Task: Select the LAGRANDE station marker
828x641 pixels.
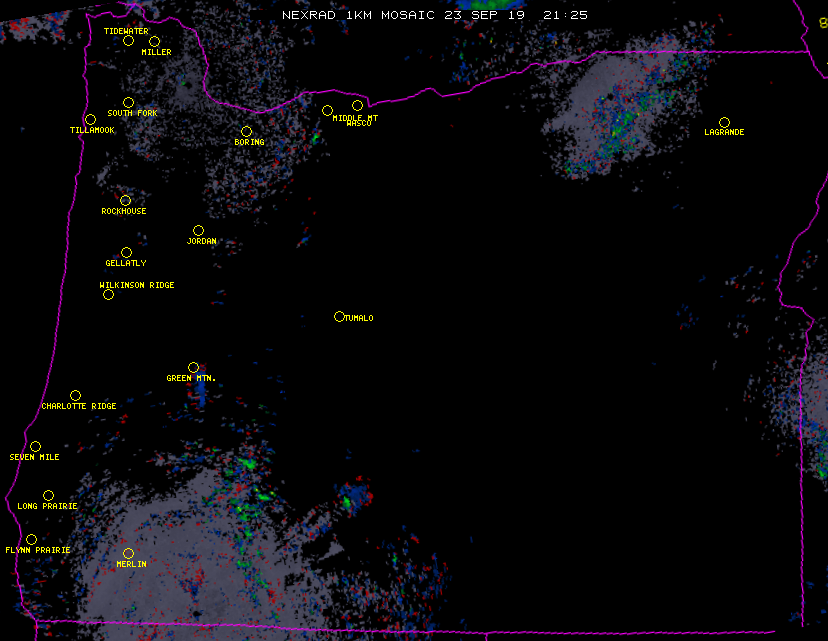Action: (x=724, y=122)
